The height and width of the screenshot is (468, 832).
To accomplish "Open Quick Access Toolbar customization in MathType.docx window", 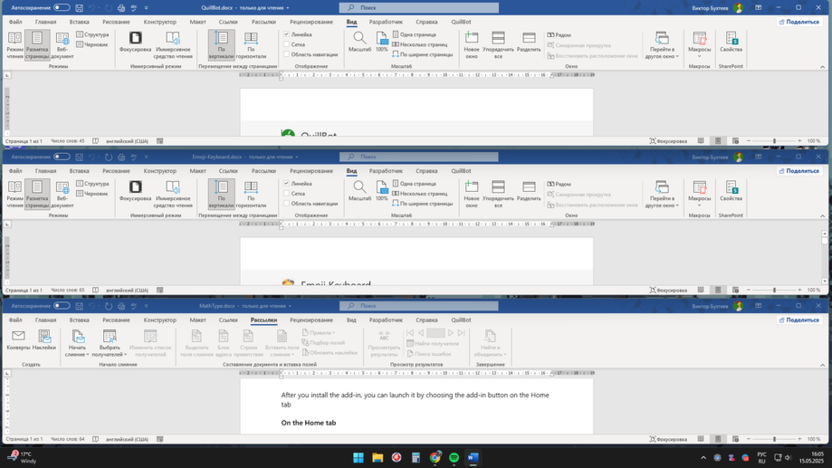I will pyautogui.click(x=146, y=306).
